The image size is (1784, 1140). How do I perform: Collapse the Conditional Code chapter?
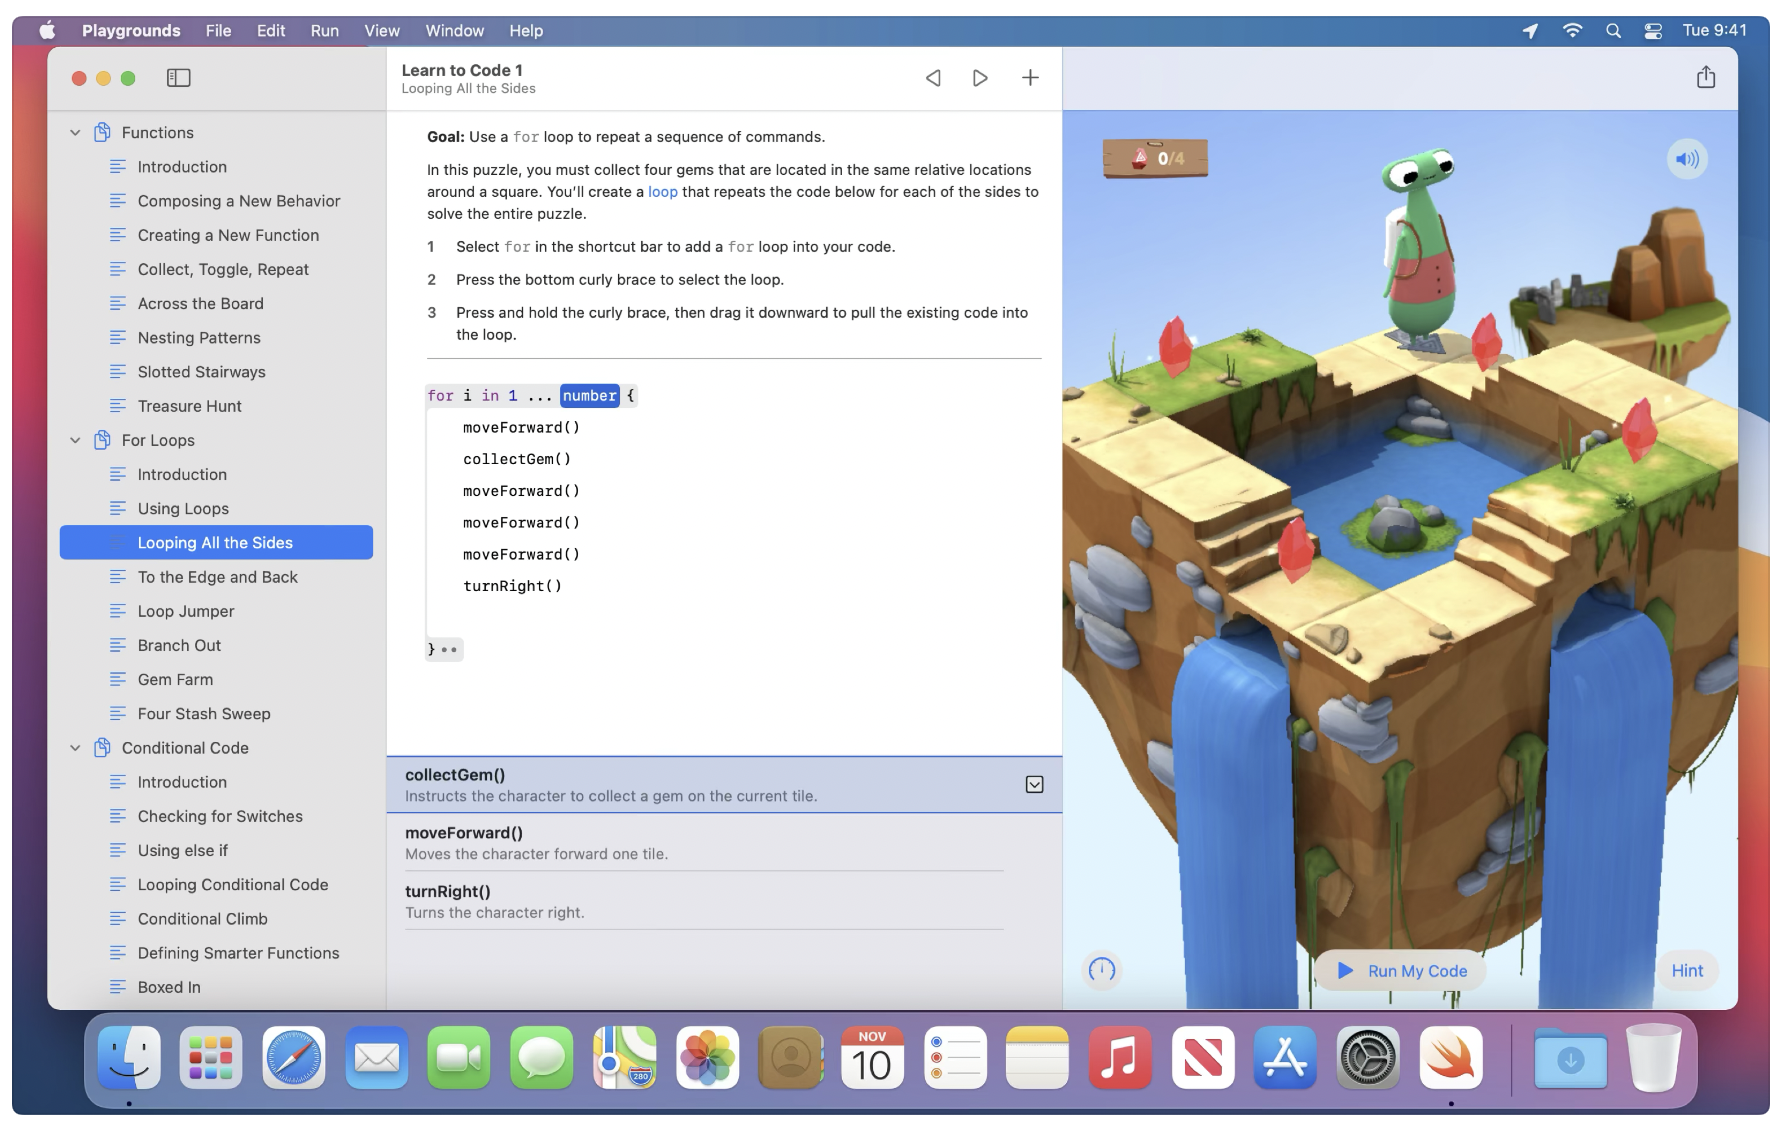coord(75,749)
